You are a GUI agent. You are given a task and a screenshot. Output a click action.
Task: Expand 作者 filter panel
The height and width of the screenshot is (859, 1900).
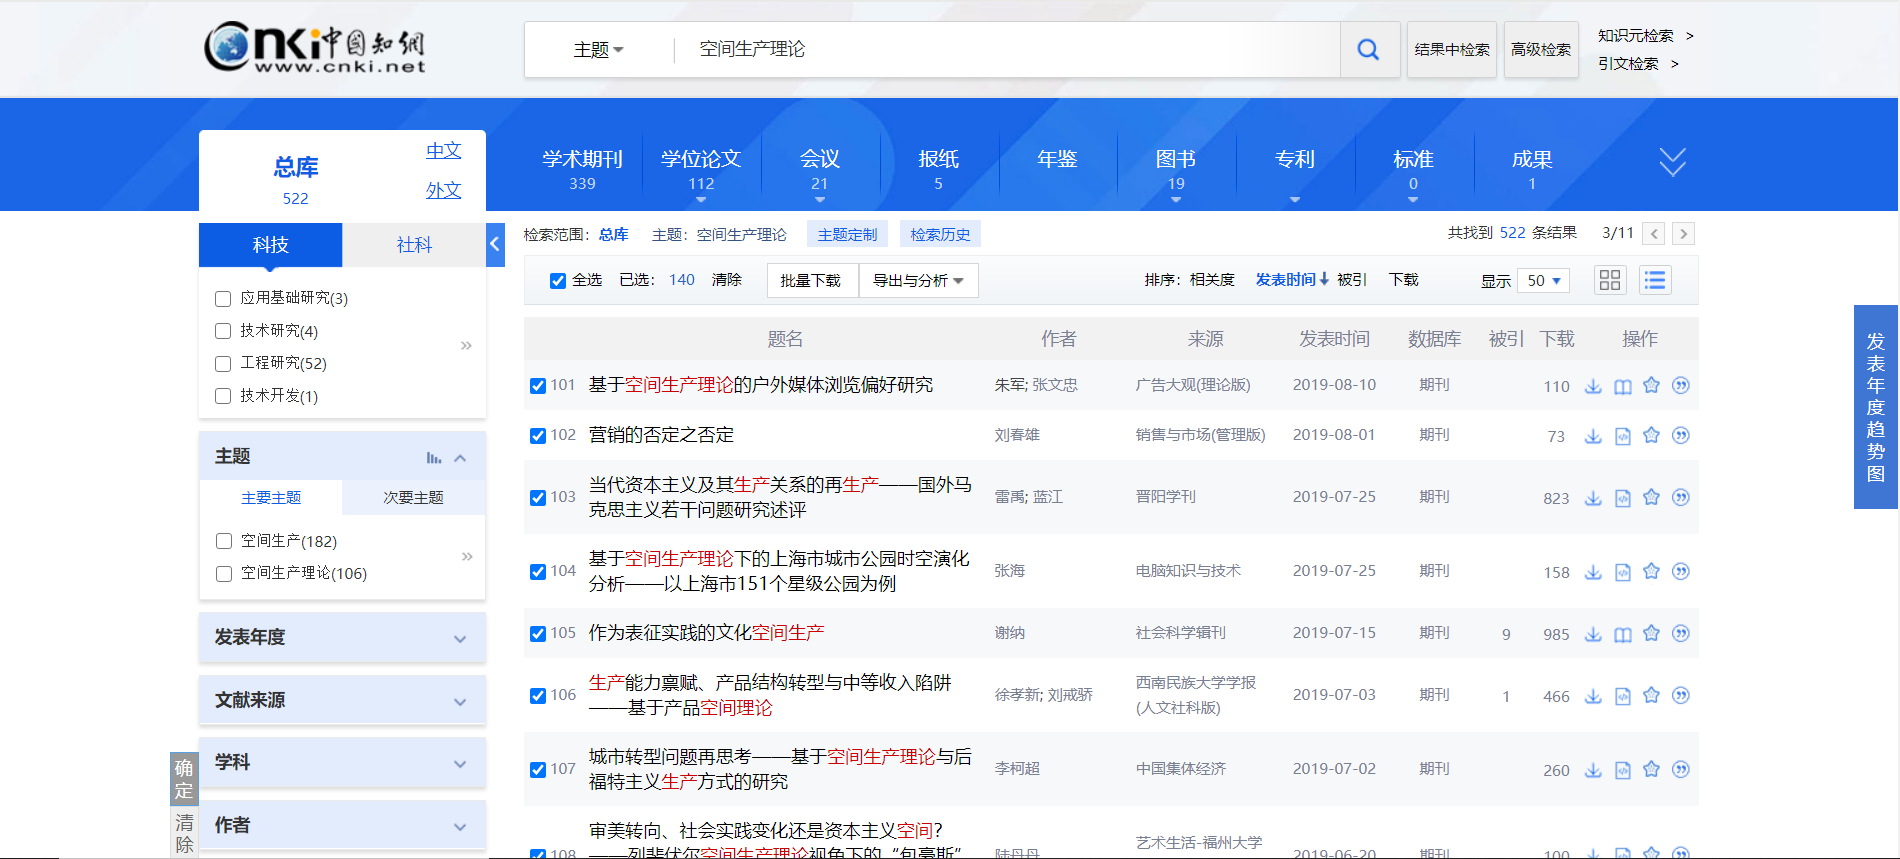tap(342, 825)
